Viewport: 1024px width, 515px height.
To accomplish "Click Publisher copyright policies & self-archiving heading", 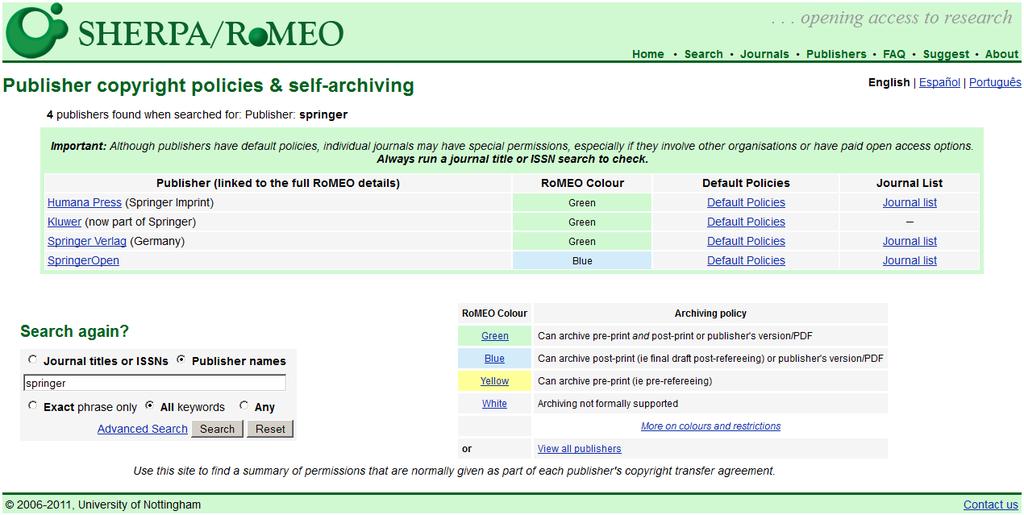I will point(208,86).
